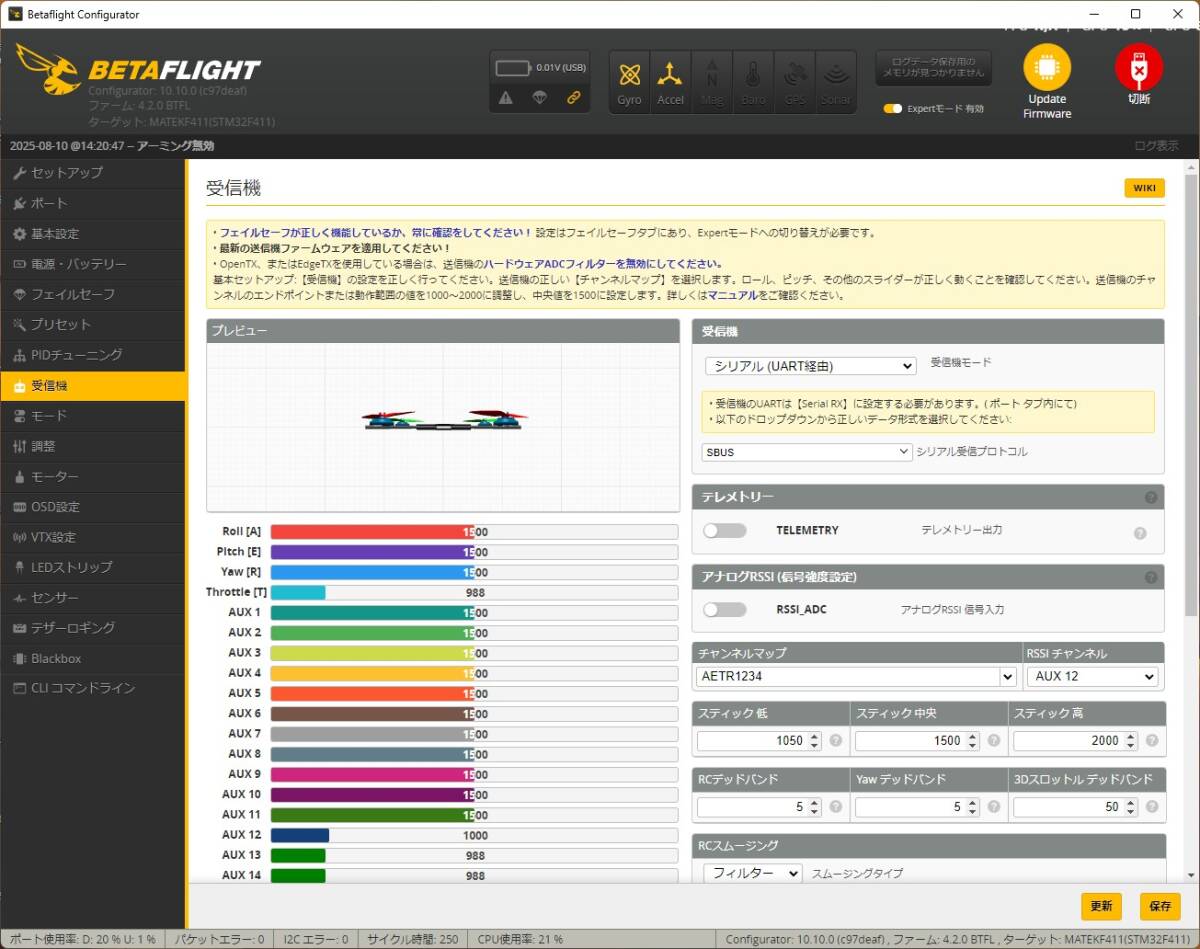Click the Update Firmware chip icon
1200x949 pixels.
click(1047, 68)
